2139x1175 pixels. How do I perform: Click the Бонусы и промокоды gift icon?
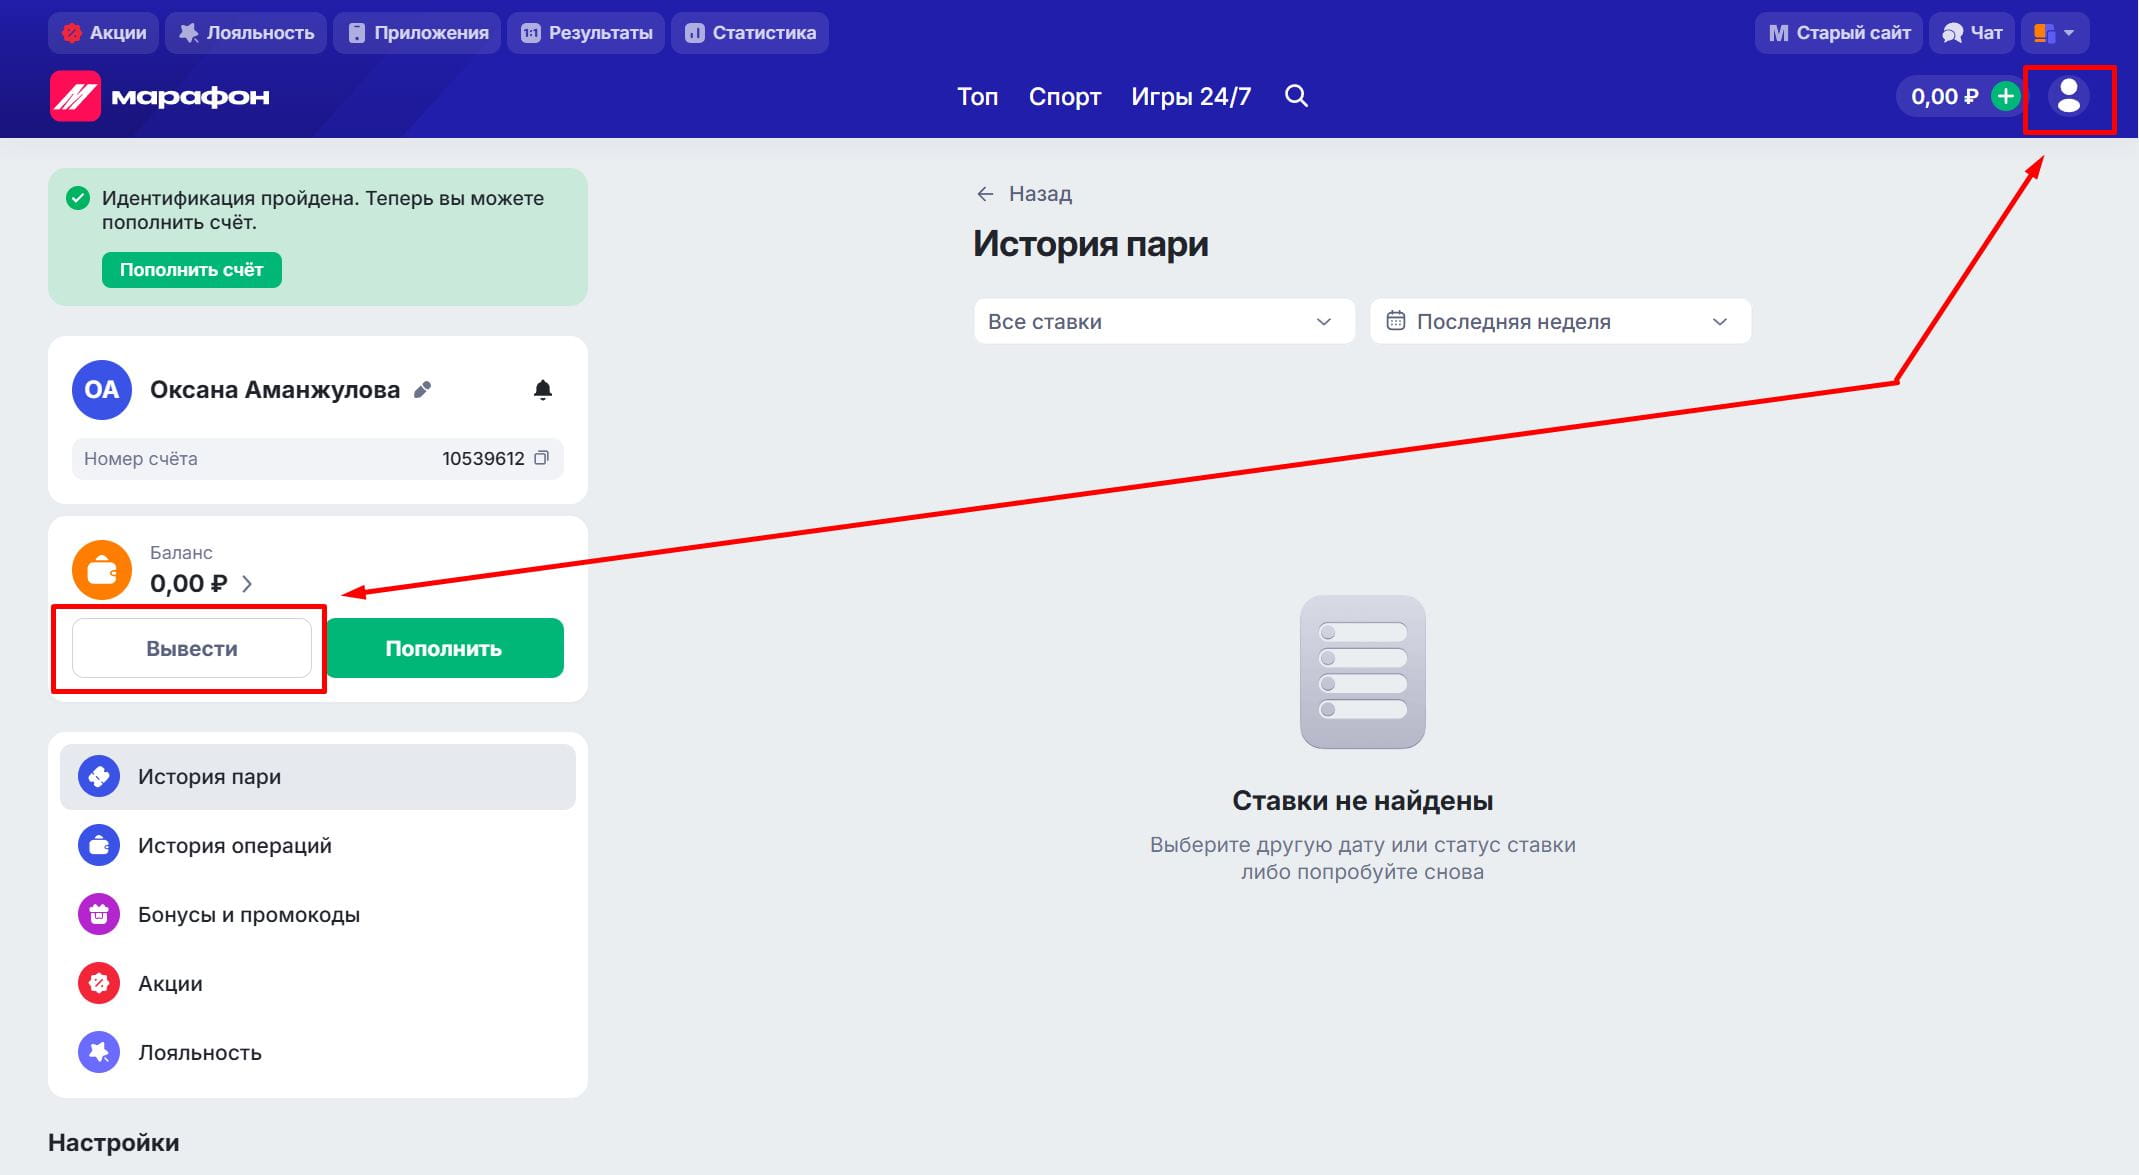[x=99, y=915]
